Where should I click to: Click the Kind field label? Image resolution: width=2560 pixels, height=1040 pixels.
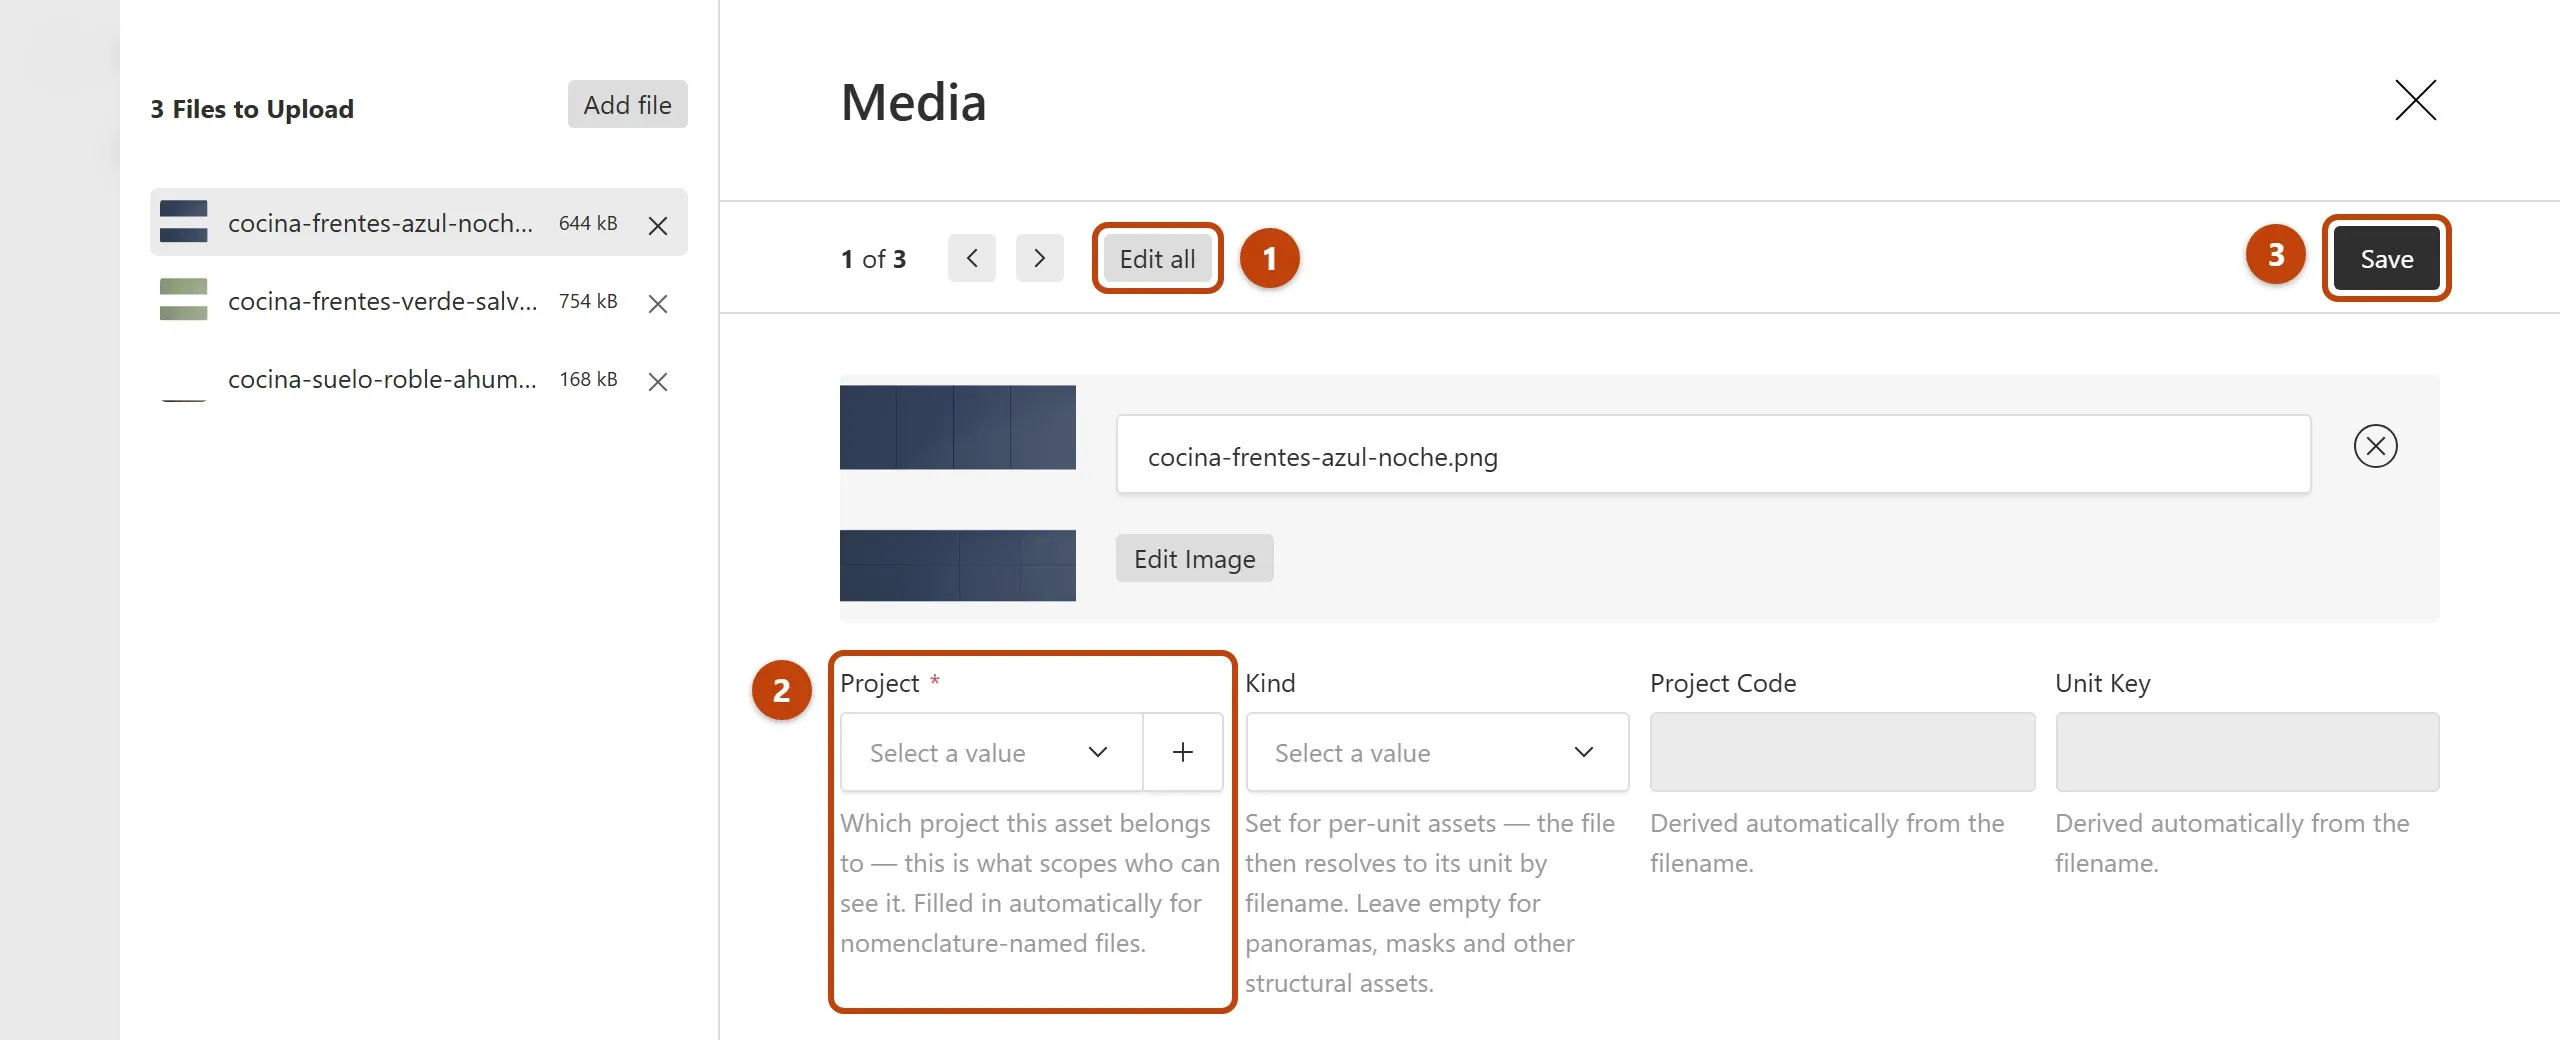tap(1270, 683)
